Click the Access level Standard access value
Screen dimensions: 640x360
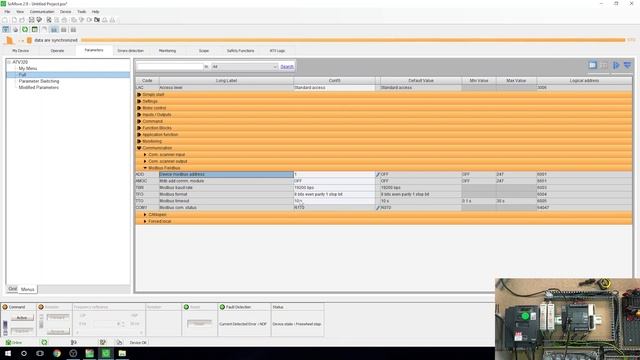tap(334, 88)
